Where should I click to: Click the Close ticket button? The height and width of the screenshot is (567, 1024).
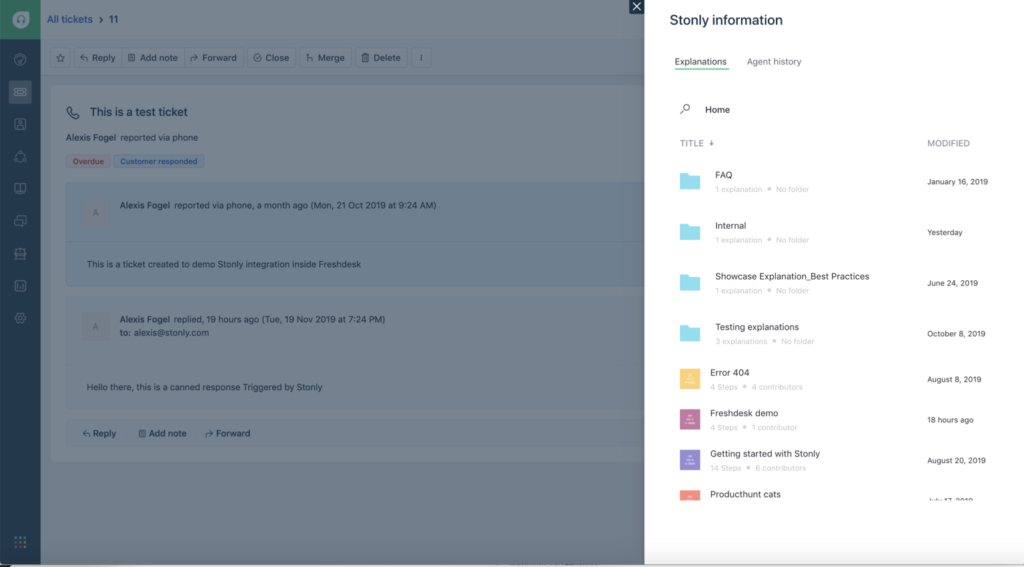(271, 57)
